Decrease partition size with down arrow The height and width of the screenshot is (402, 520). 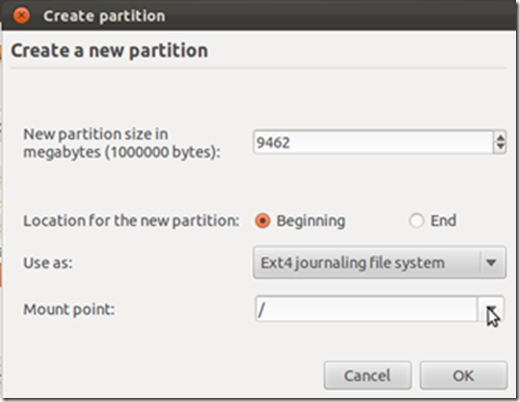coord(500,148)
